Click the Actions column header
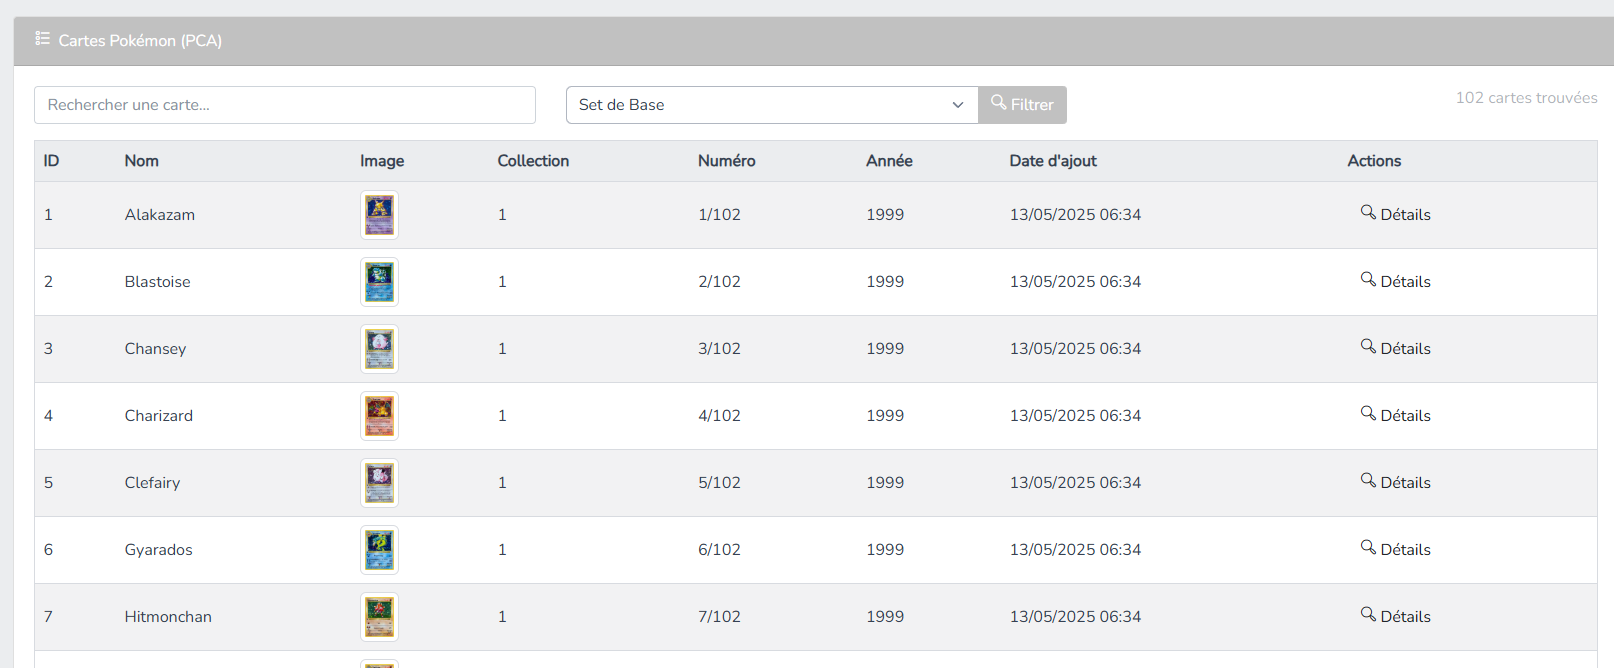The image size is (1614, 668). tap(1374, 161)
